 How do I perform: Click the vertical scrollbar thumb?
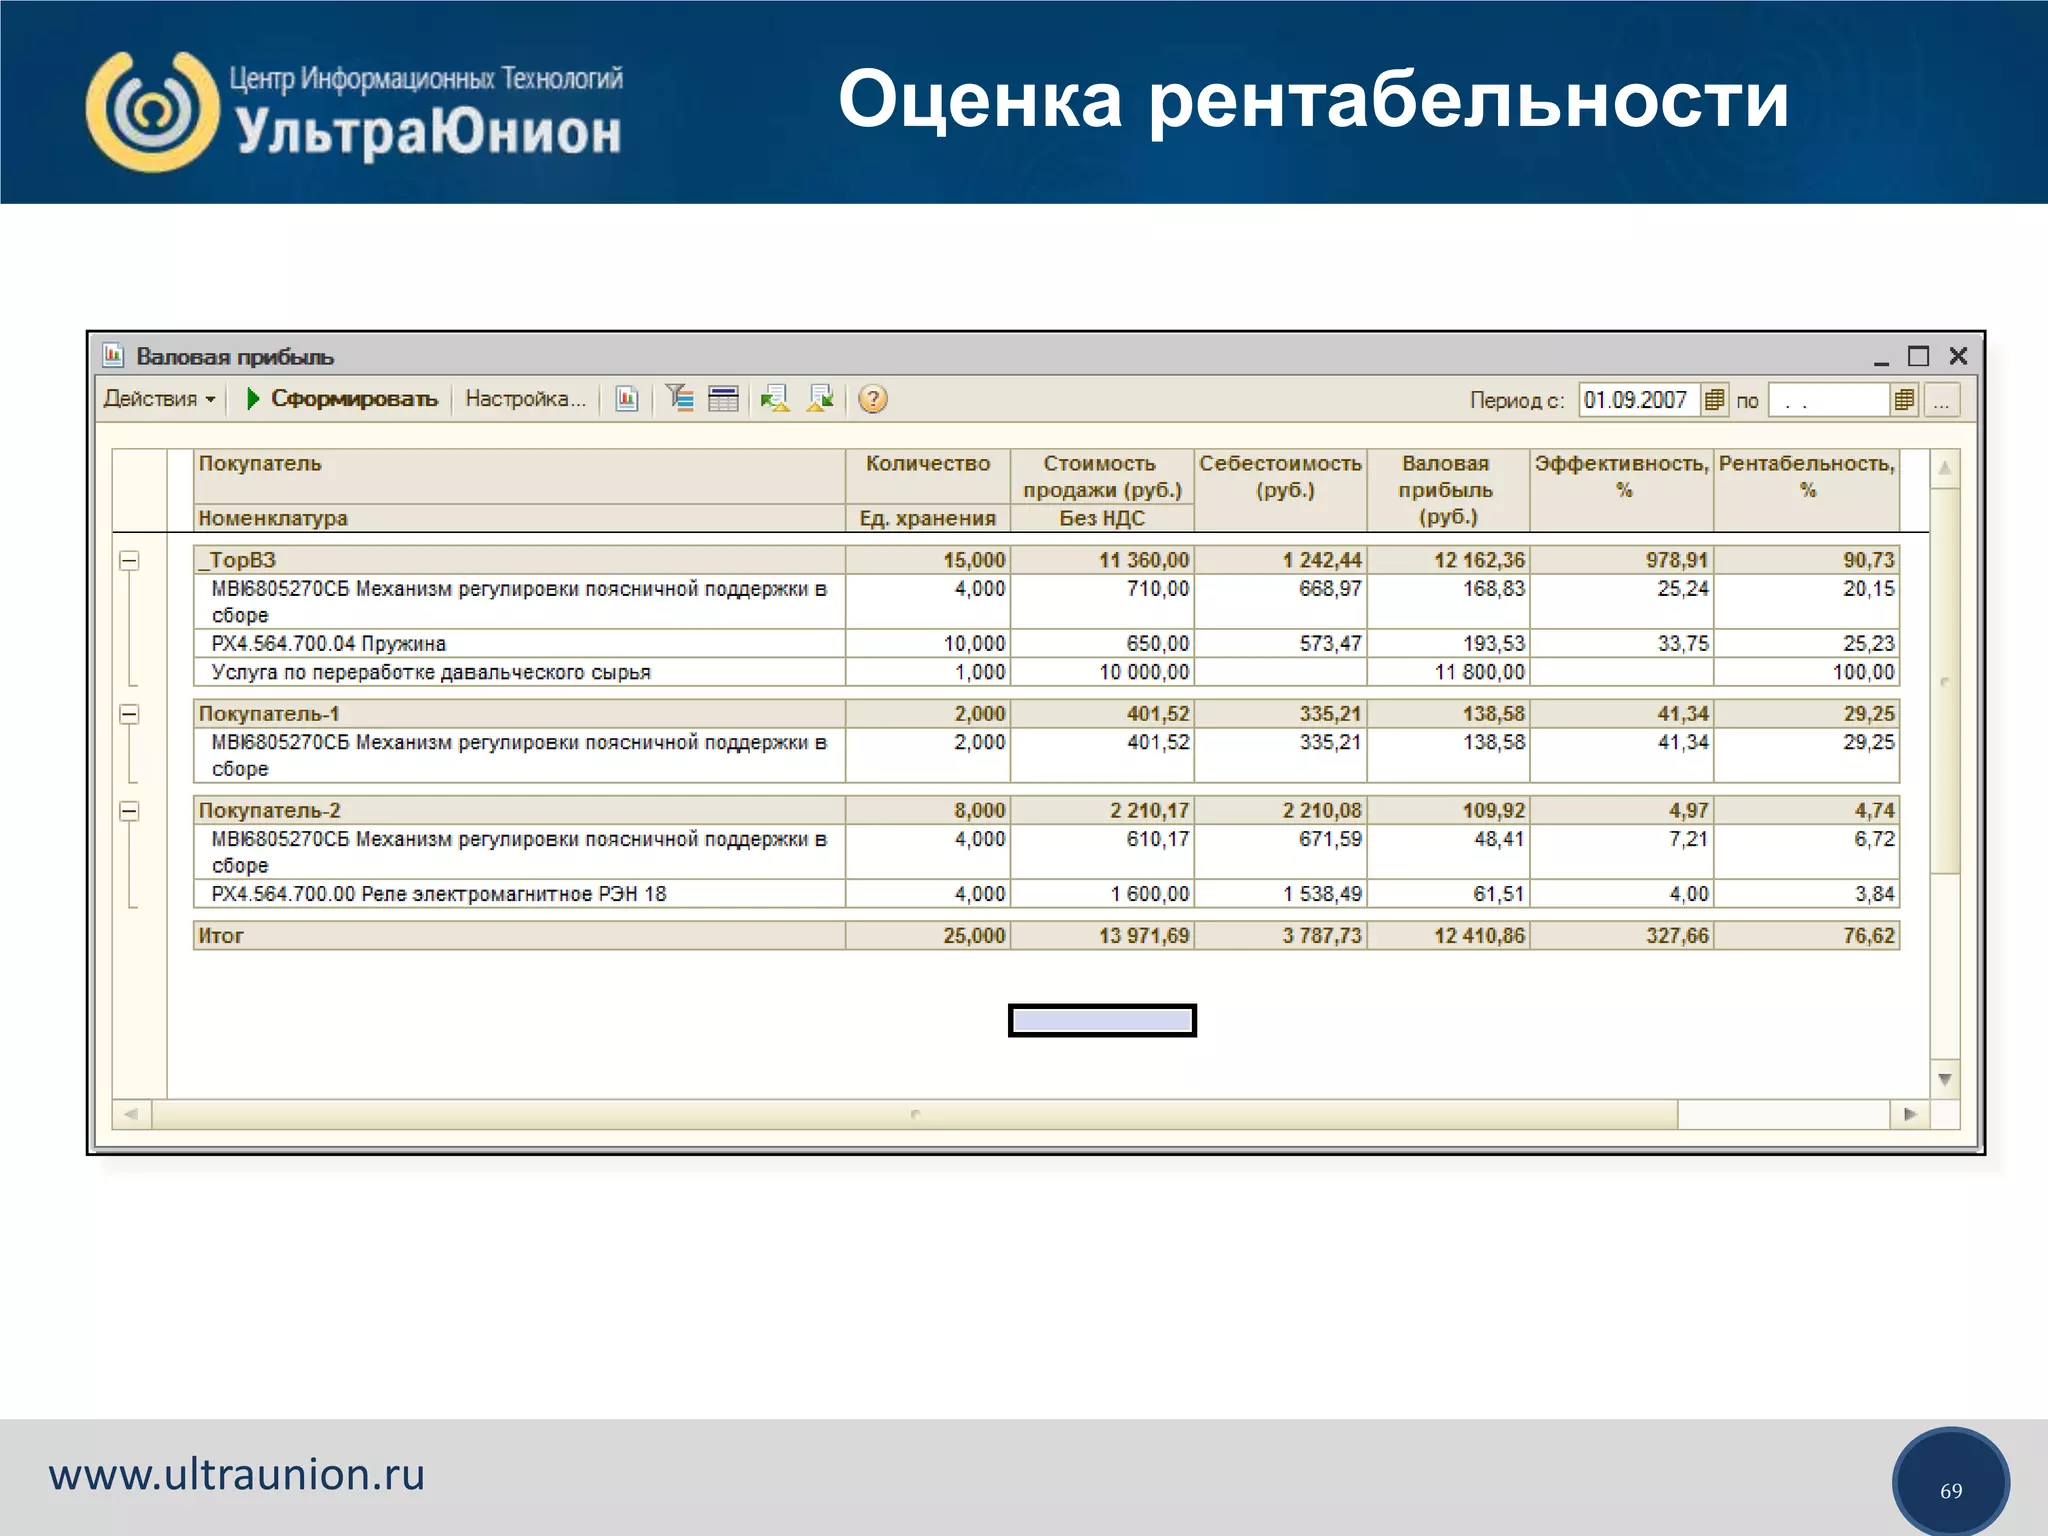[x=1945, y=680]
